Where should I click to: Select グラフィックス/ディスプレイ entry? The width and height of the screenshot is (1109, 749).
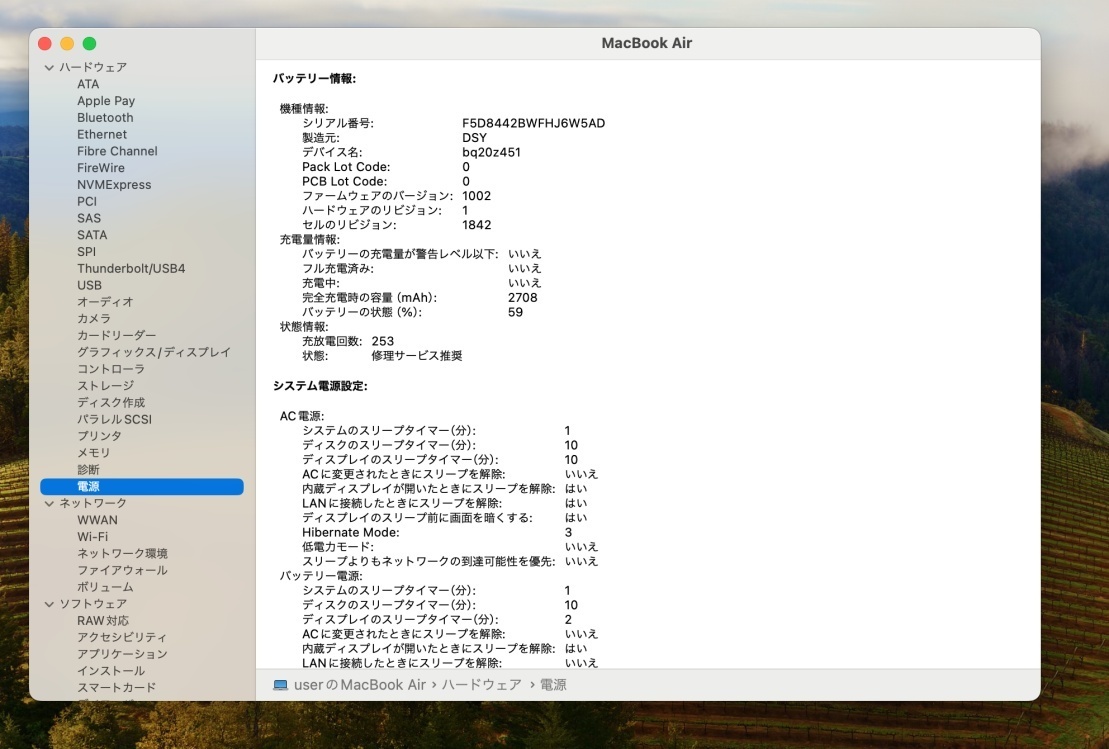153,352
